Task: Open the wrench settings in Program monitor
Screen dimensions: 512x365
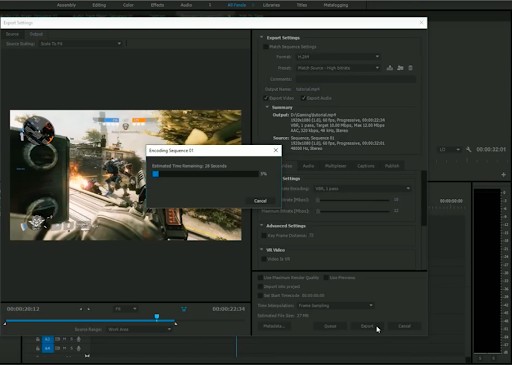Action: click(468, 149)
